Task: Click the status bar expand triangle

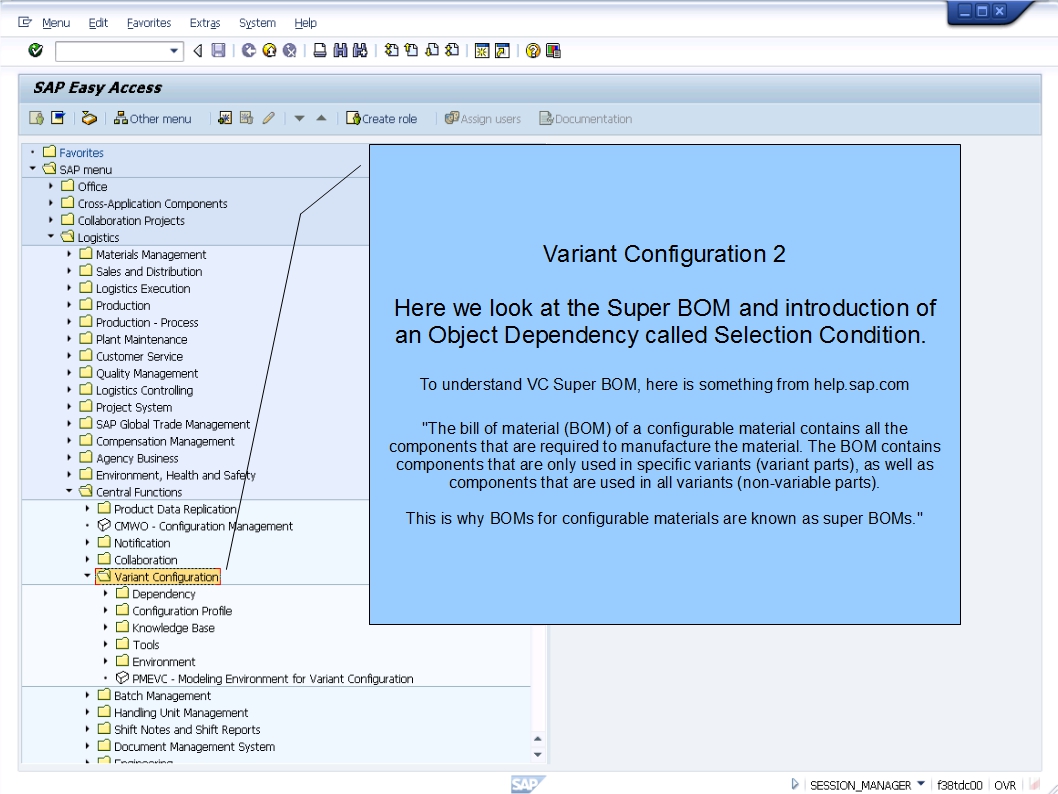Action: 795,785
